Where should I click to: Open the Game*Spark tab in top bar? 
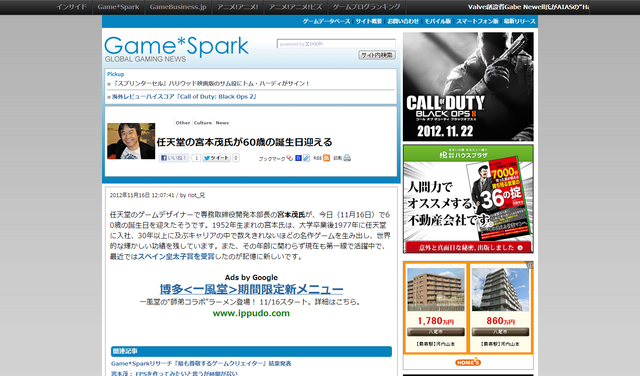(118, 7)
